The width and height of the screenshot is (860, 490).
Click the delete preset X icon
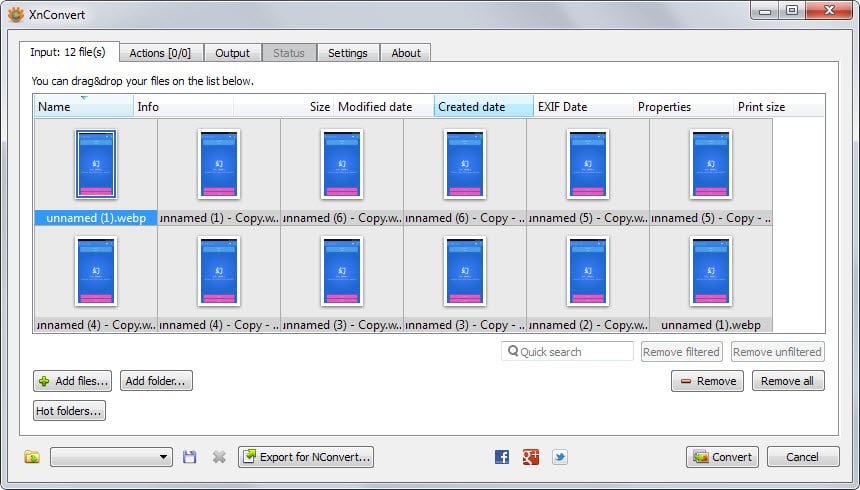tap(219, 457)
